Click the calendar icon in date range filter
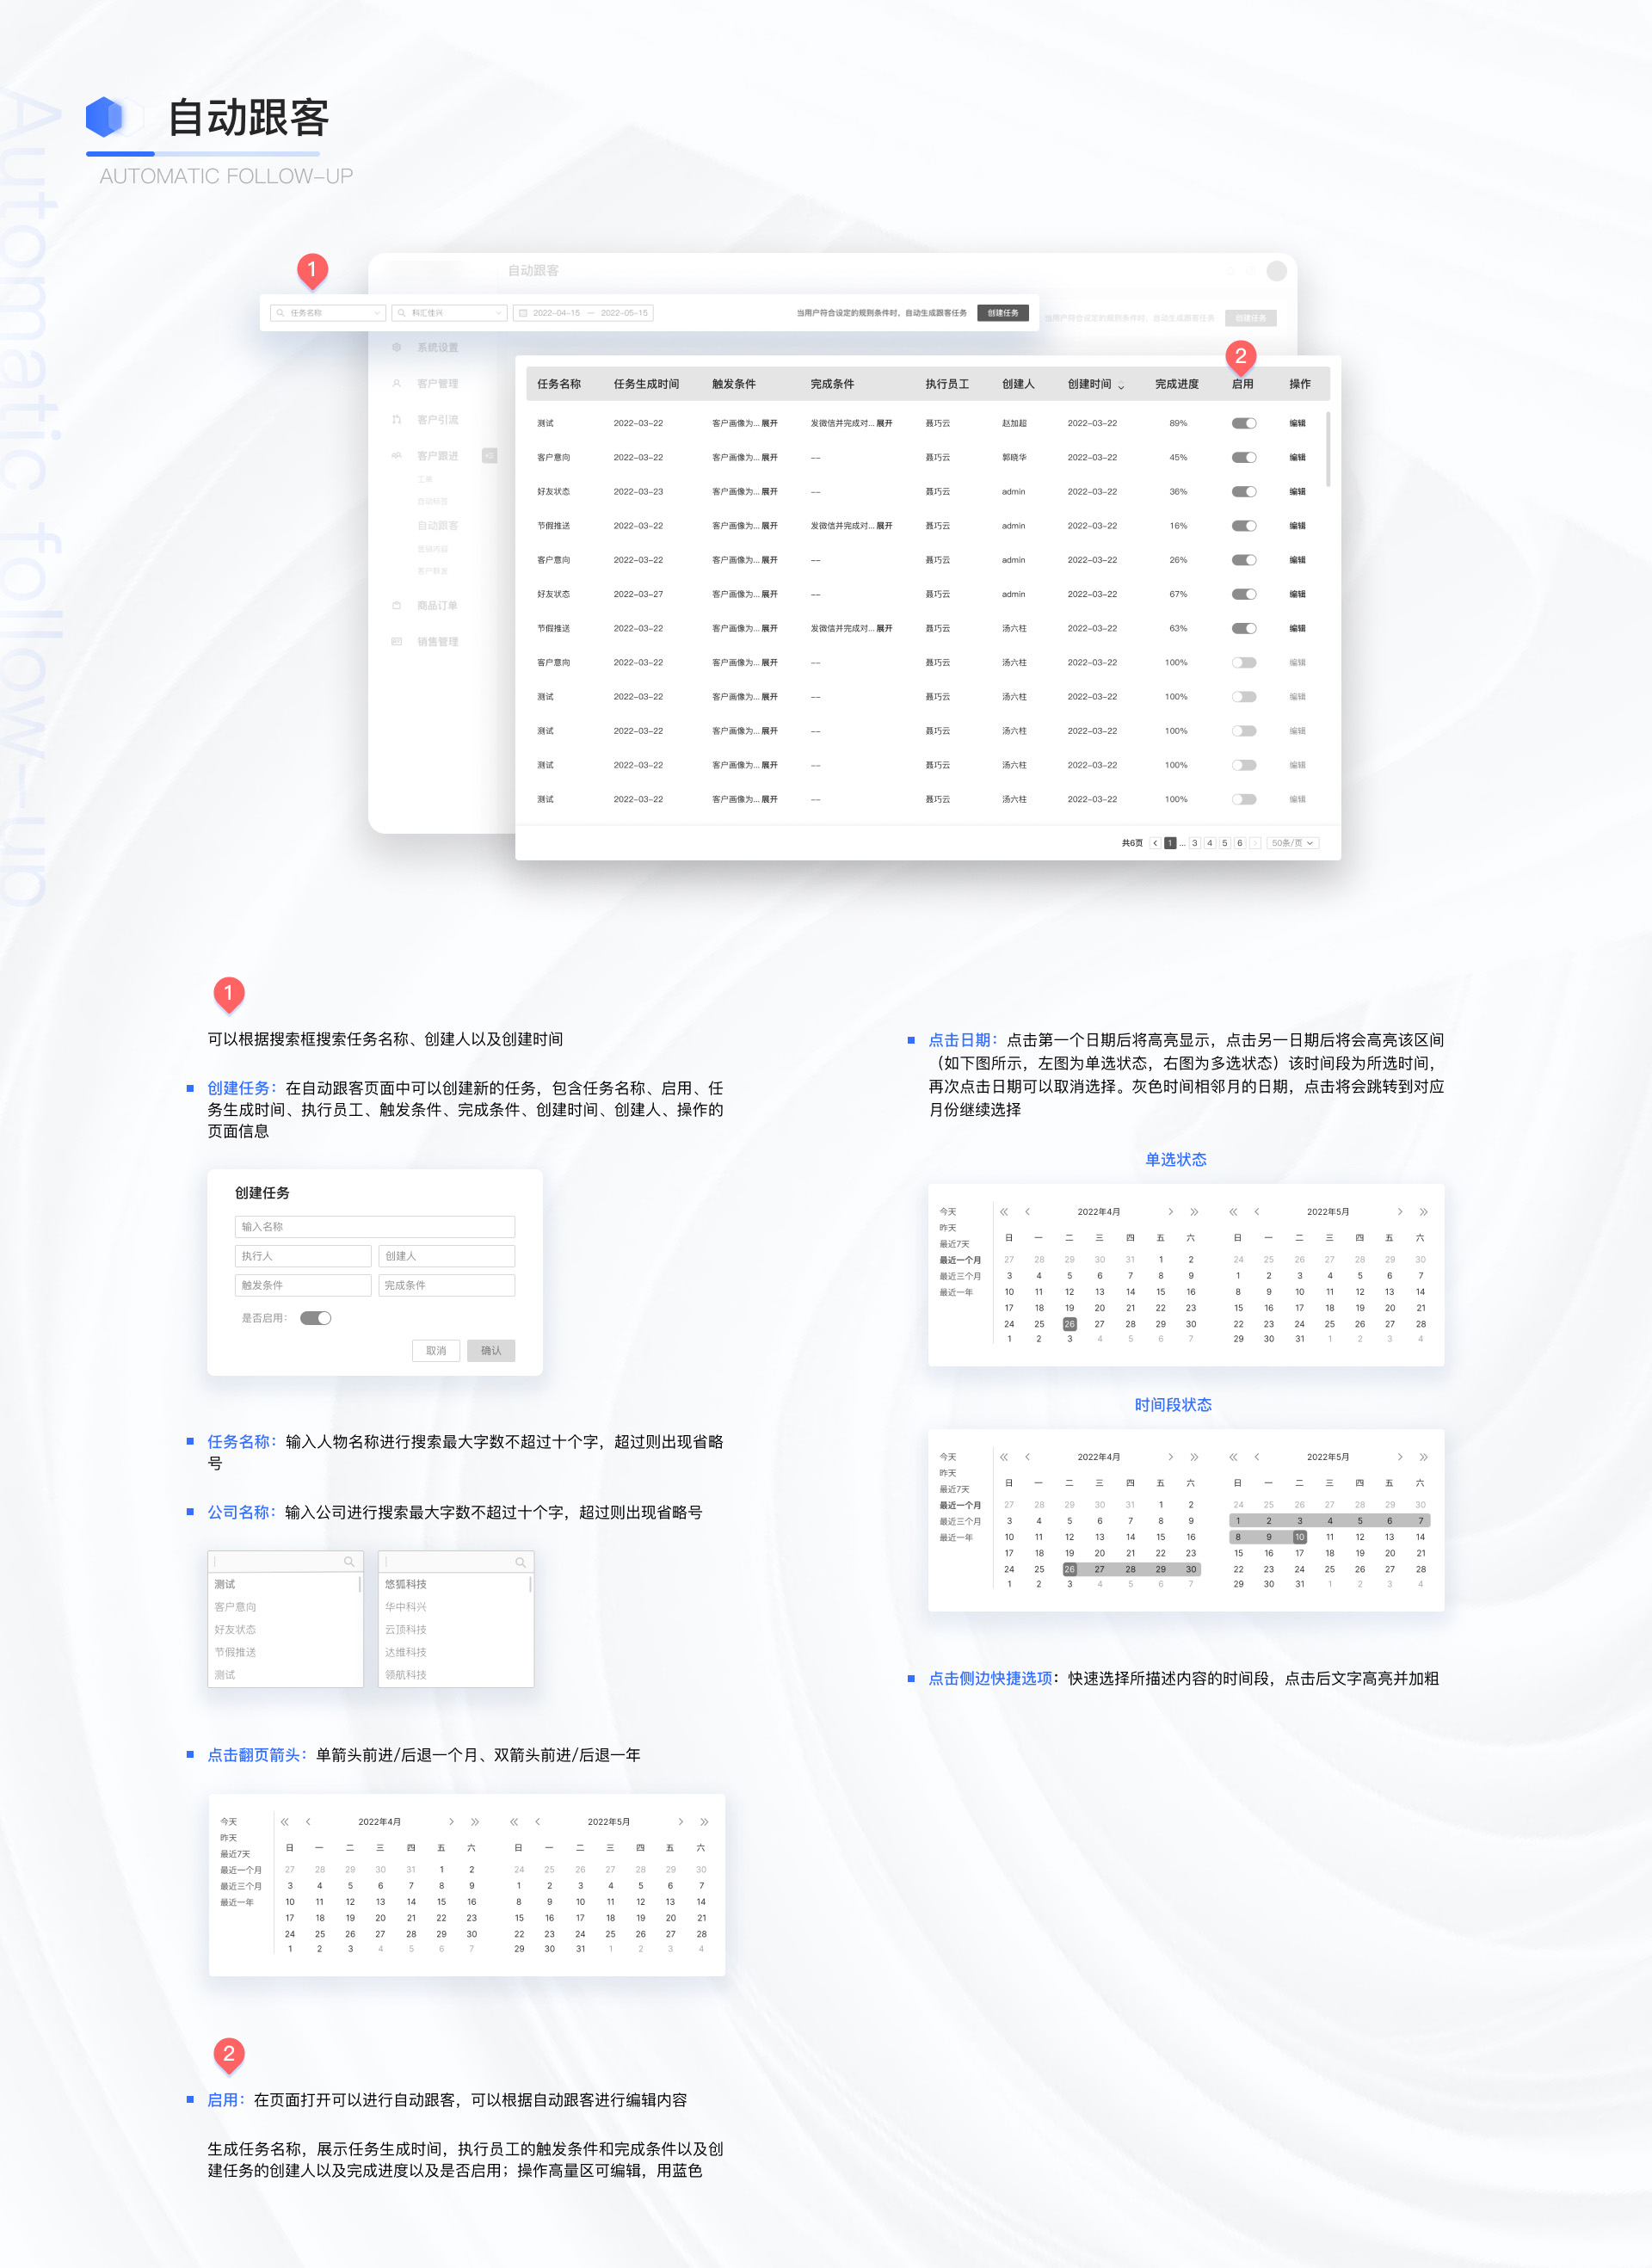1652x2268 pixels. (x=523, y=313)
